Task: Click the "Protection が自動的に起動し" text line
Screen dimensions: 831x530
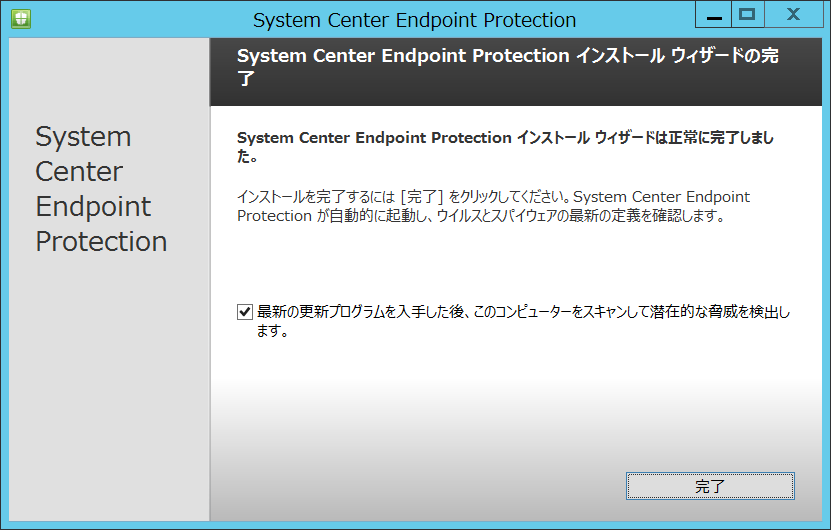Action: (x=481, y=216)
